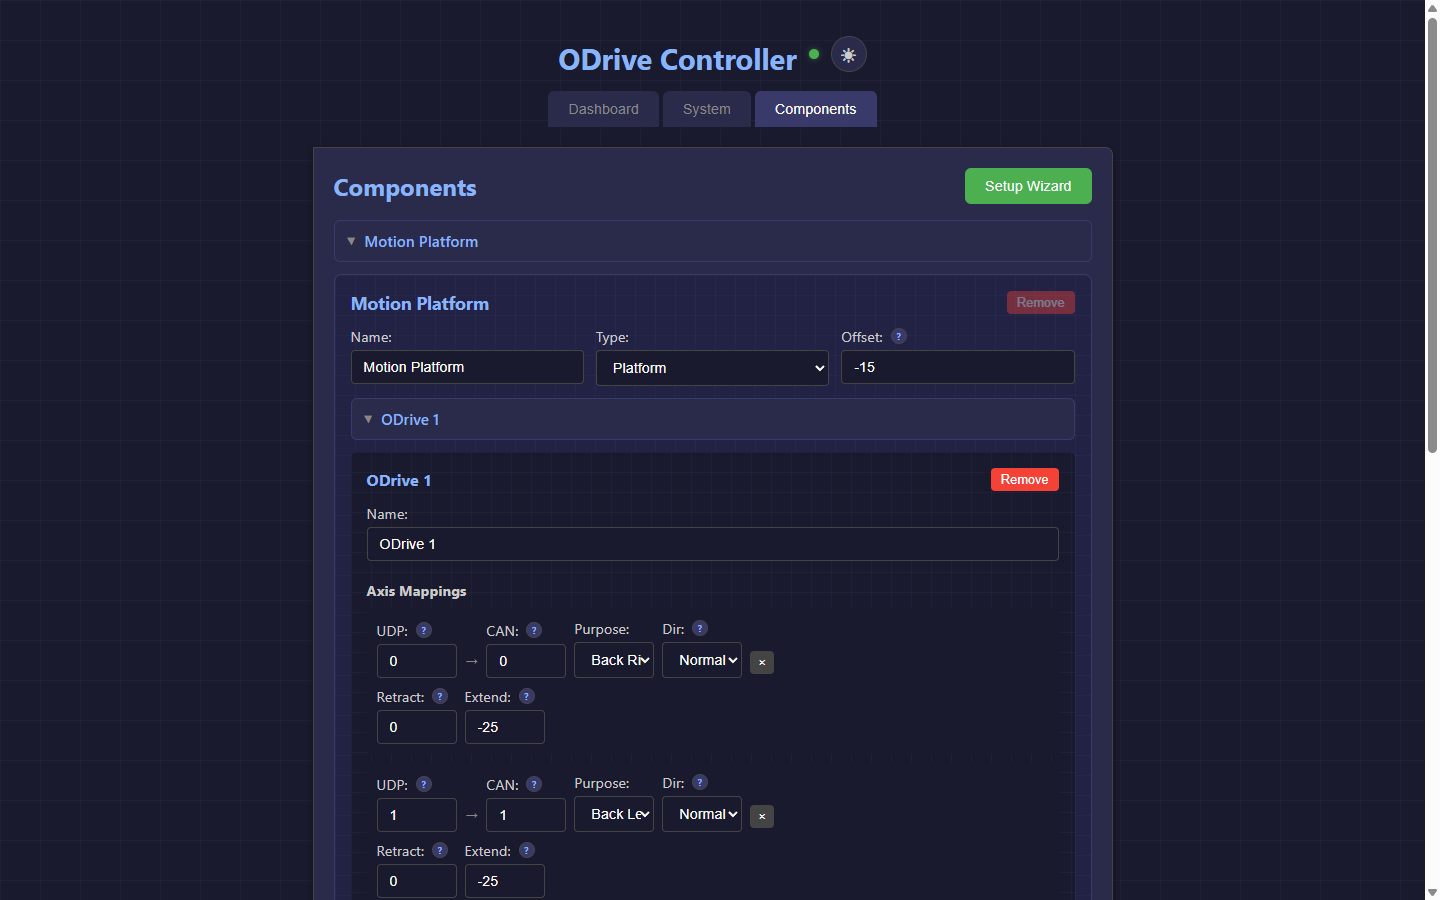
Task: Show help for second axis Extend
Action: pyautogui.click(x=527, y=850)
